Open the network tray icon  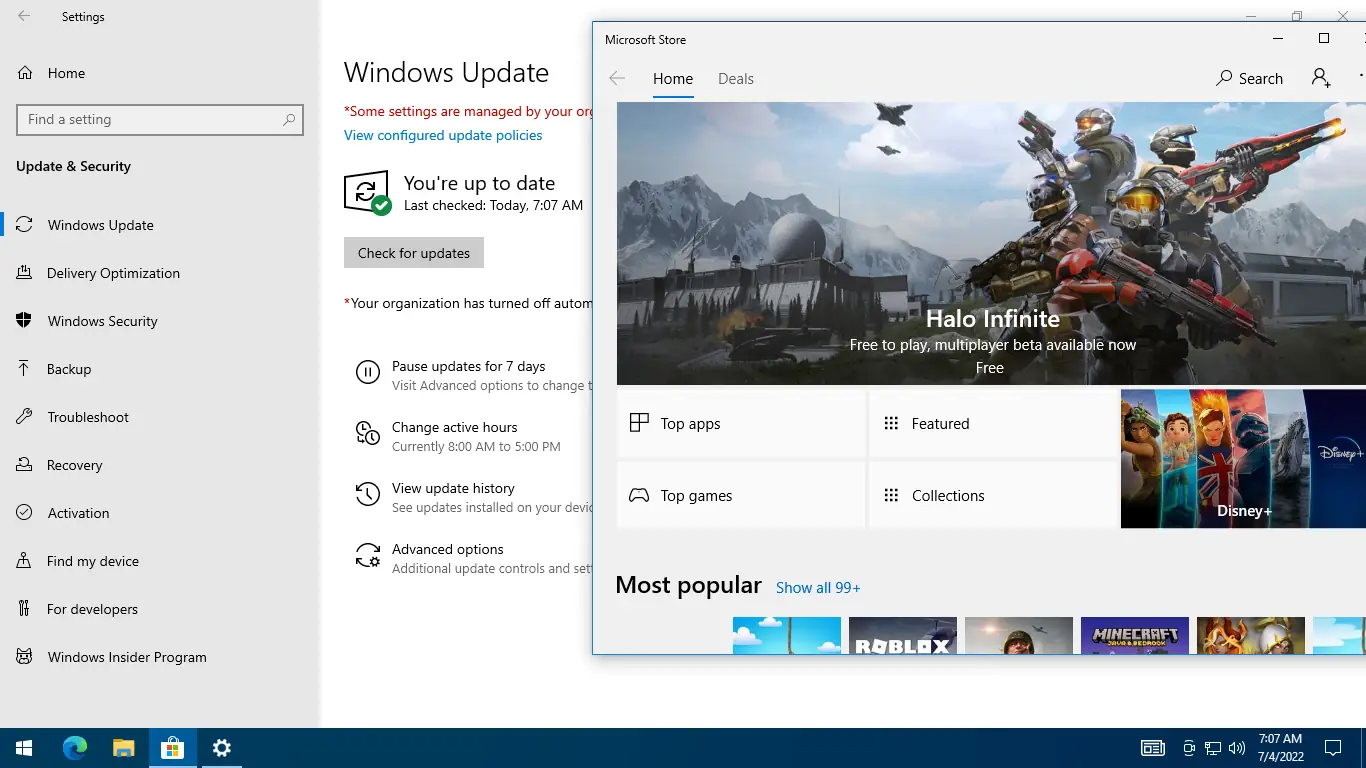pos(1213,748)
